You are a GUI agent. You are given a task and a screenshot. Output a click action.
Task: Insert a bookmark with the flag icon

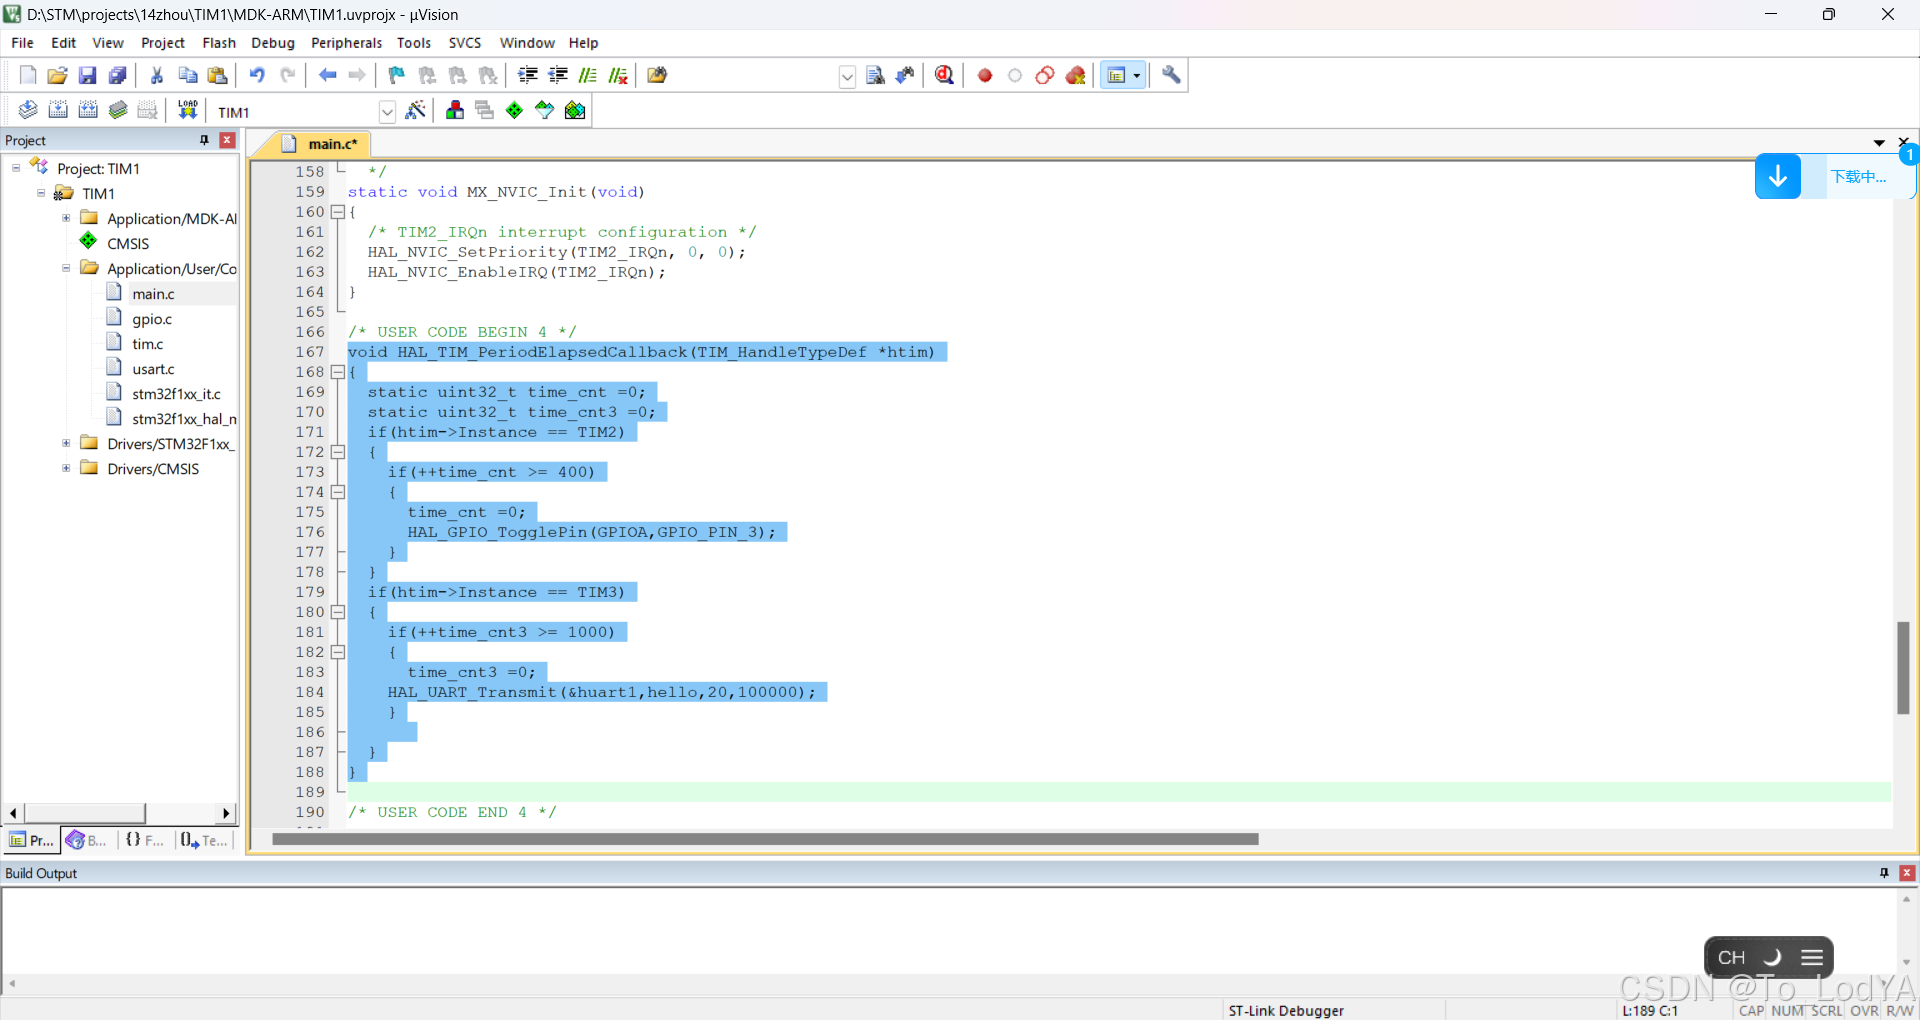397,75
